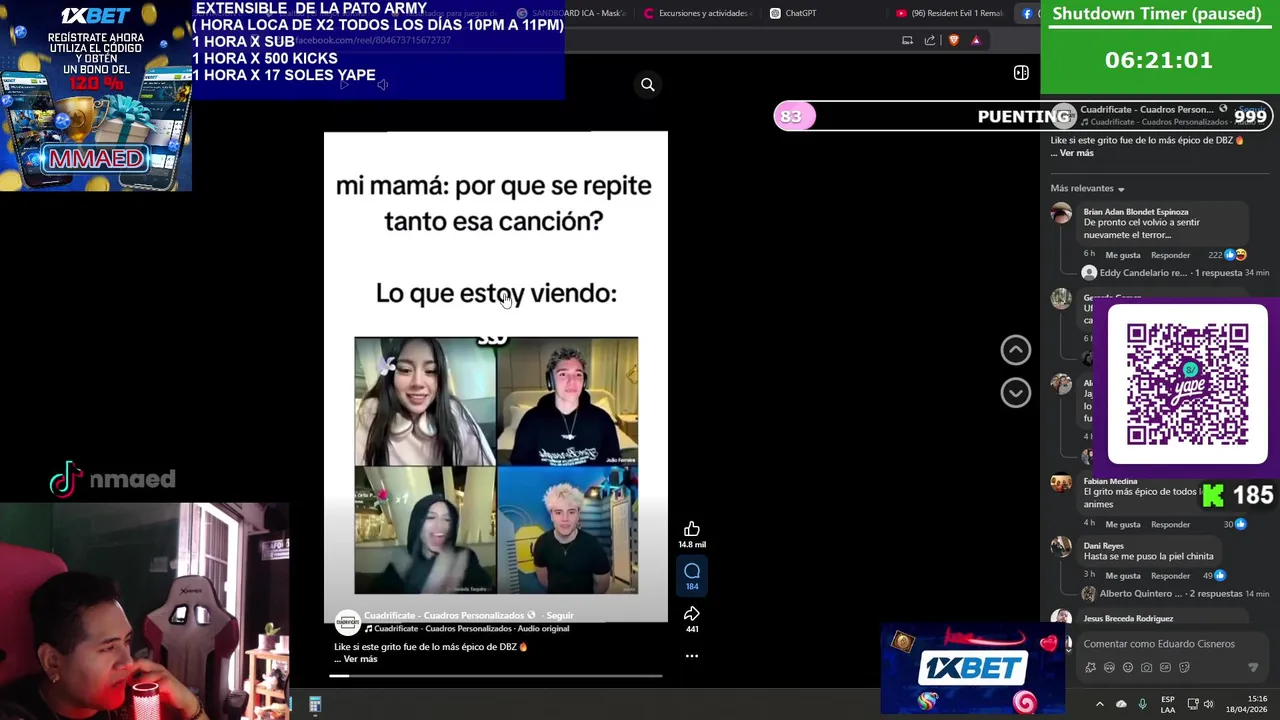Click the screen cast icon in address bar
Image resolution: width=1280 pixels, height=720 pixels.
(x=907, y=40)
